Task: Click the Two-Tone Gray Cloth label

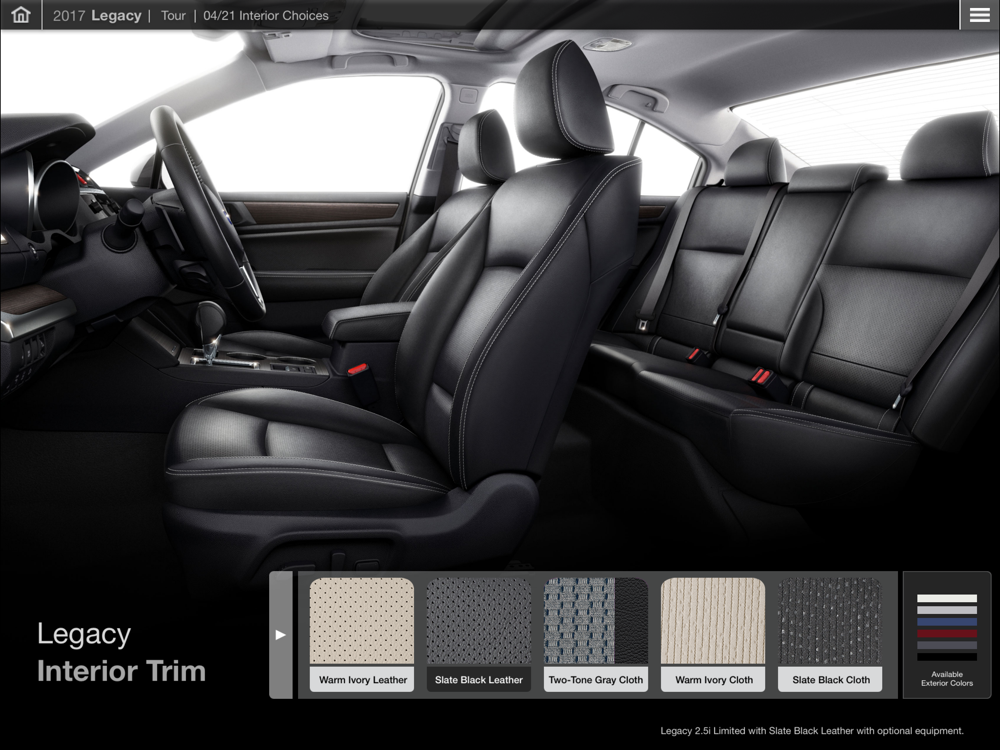Action: pos(596,680)
